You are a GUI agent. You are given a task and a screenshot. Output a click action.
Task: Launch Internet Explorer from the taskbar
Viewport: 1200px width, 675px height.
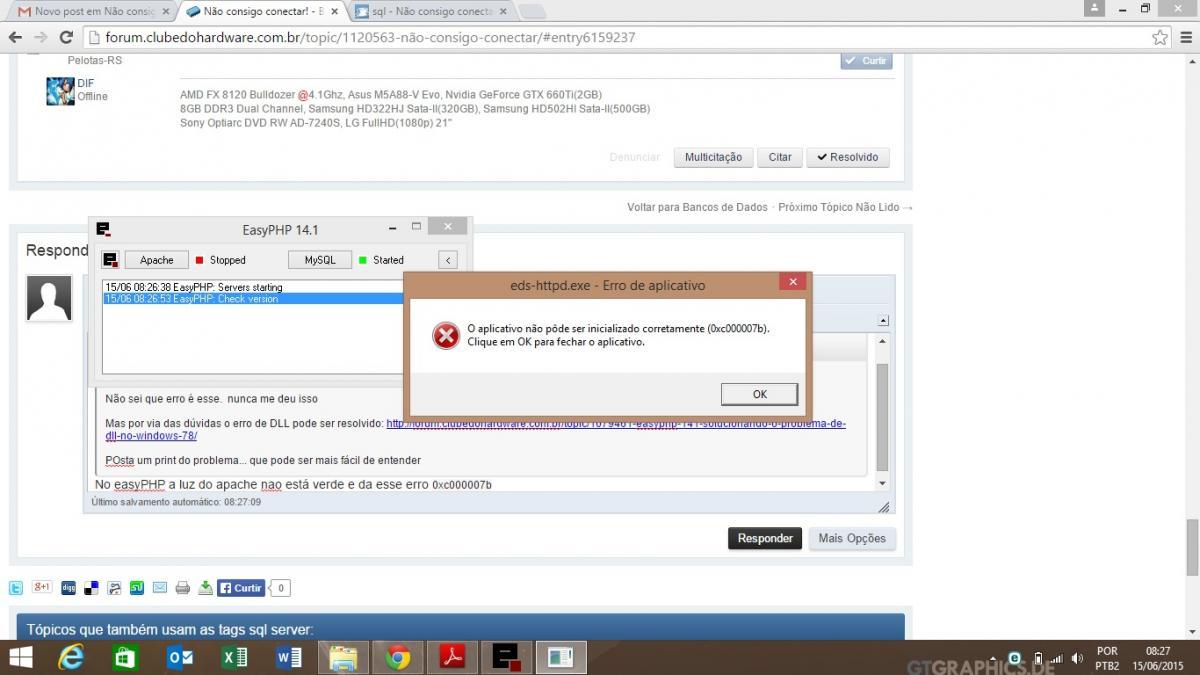[71, 657]
